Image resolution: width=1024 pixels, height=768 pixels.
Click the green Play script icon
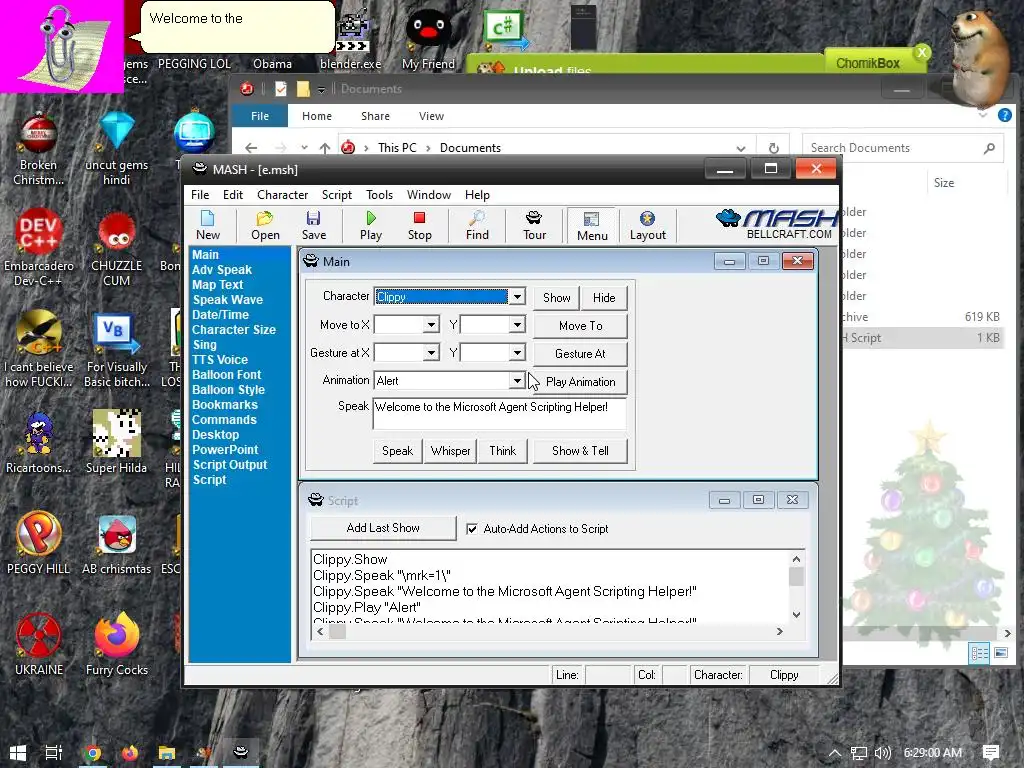pyautogui.click(x=371, y=225)
